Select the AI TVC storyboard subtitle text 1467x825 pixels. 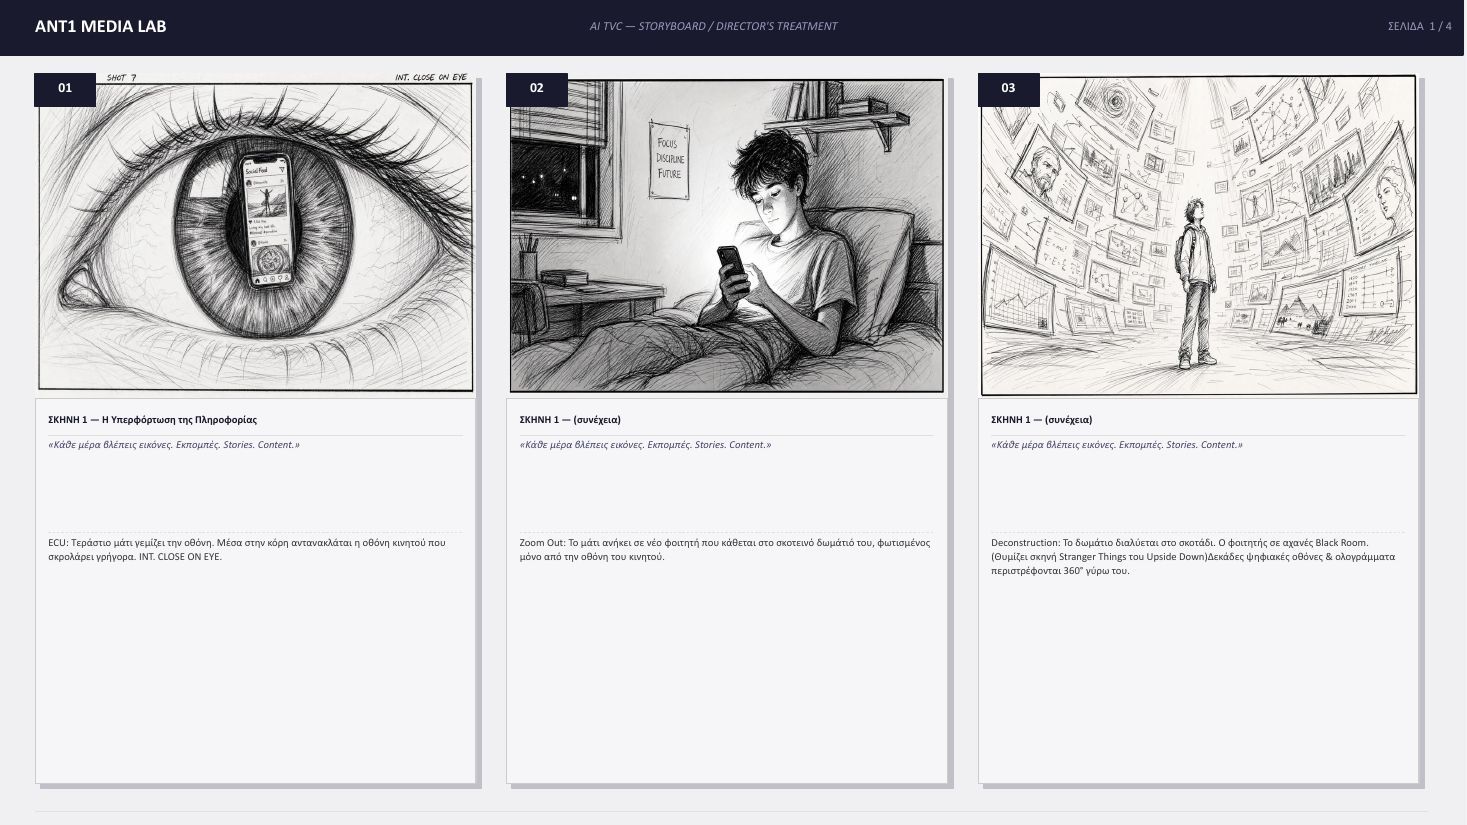713,26
